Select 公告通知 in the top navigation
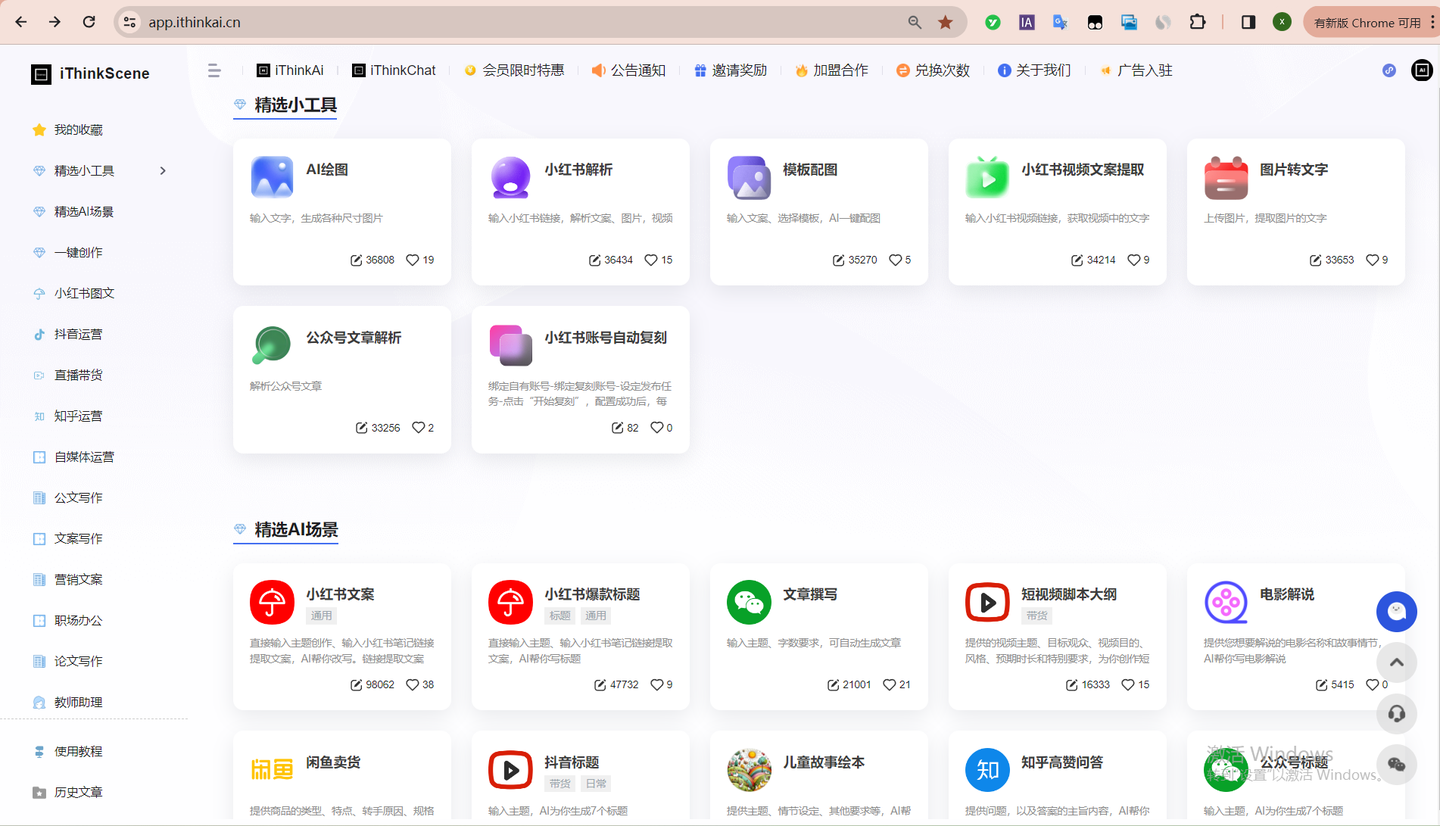The image size is (1440, 826). [629, 70]
